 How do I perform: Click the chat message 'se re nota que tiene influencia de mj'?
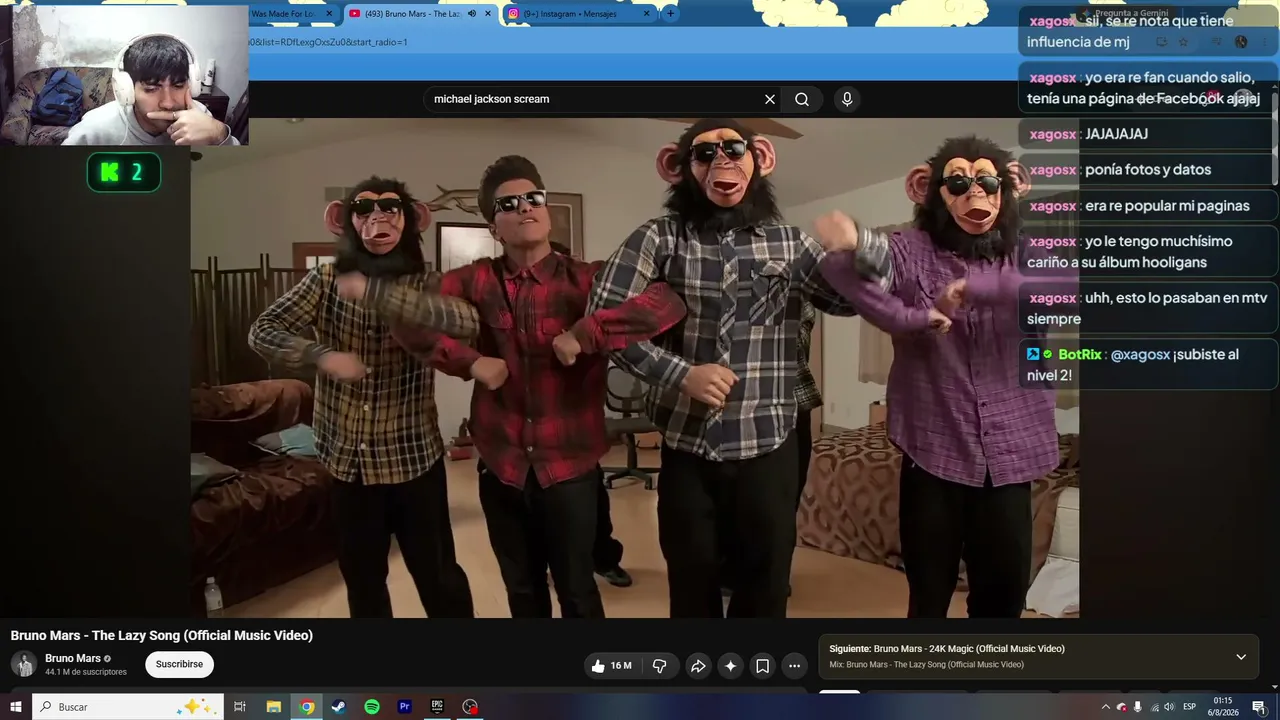pyautogui.click(x=1148, y=31)
